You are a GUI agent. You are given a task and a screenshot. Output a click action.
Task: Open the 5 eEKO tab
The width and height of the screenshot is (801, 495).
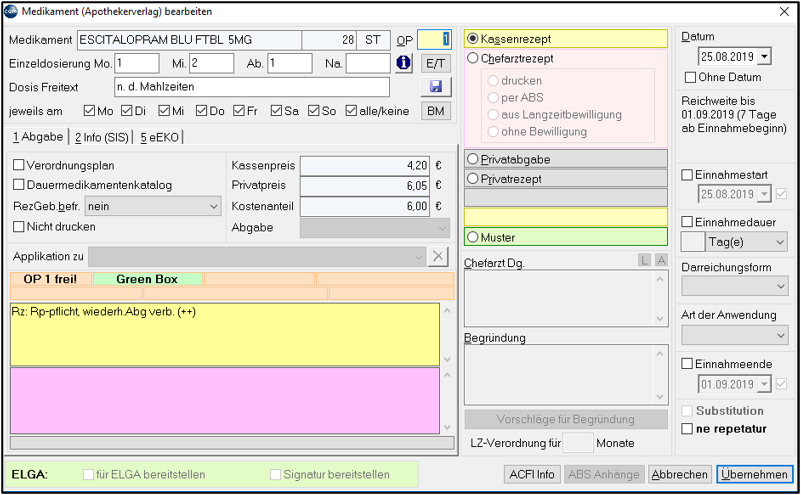coord(159,137)
